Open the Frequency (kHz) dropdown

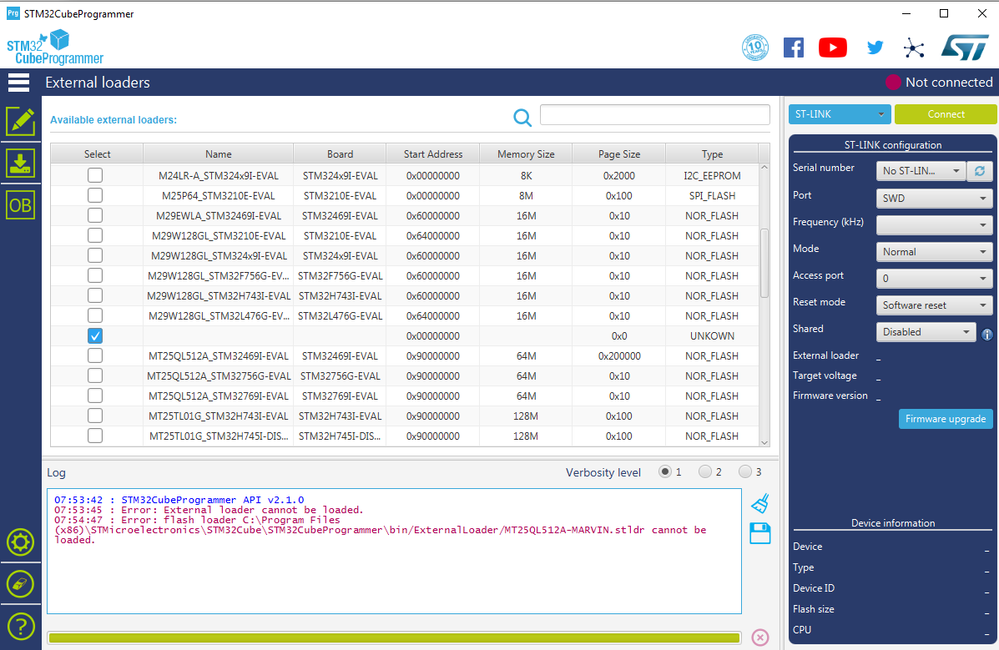coord(934,225)
